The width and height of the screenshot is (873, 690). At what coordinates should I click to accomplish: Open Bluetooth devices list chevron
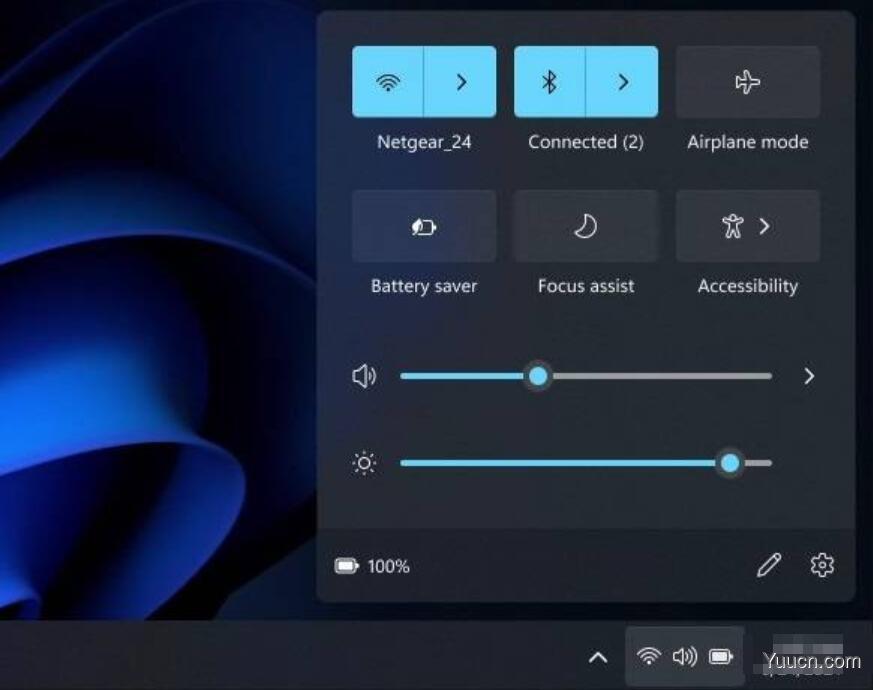[x=622, y=82]
